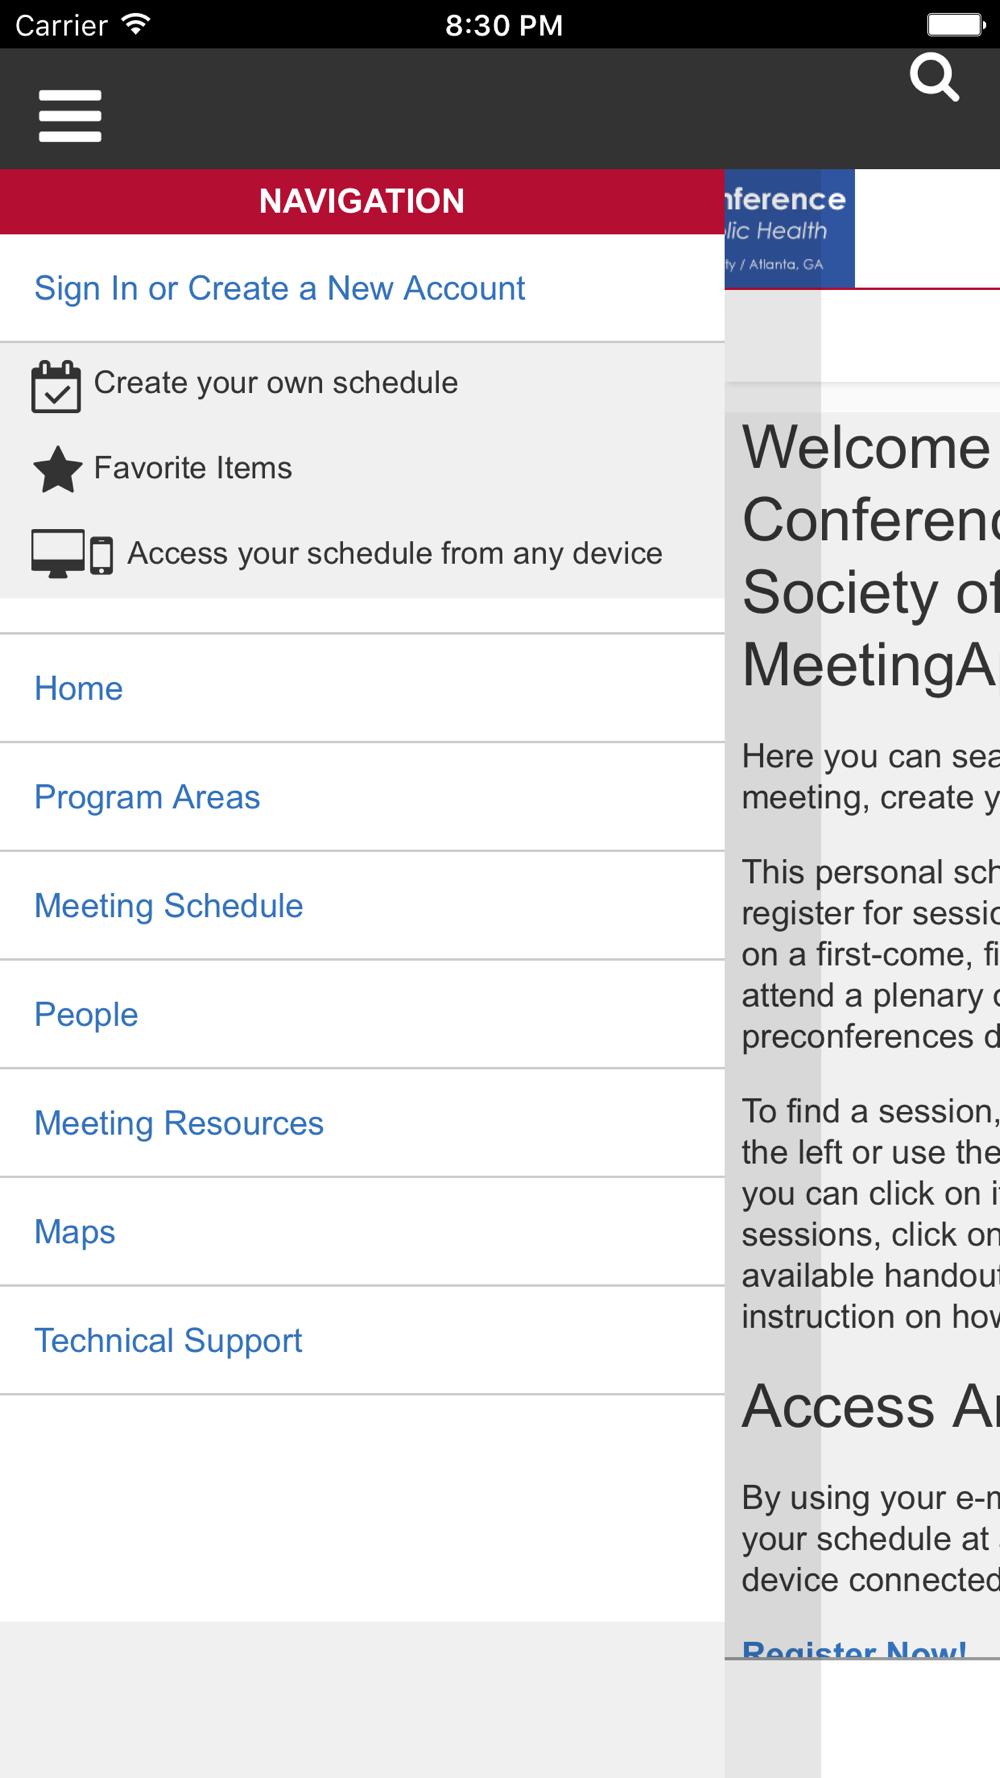
Task: Open search with the magnifier icon
Action: coord(935,78)
